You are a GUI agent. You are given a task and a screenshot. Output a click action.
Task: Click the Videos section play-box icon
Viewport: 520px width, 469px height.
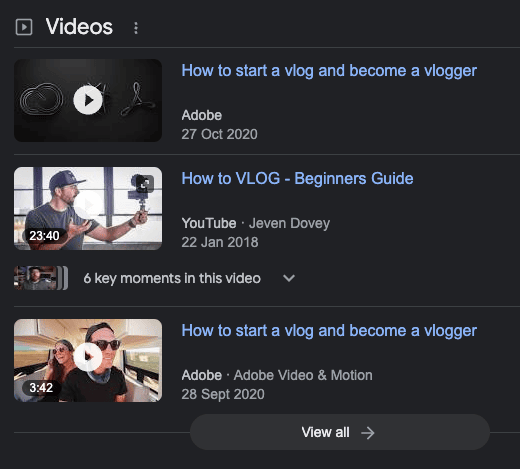(24, 27)
